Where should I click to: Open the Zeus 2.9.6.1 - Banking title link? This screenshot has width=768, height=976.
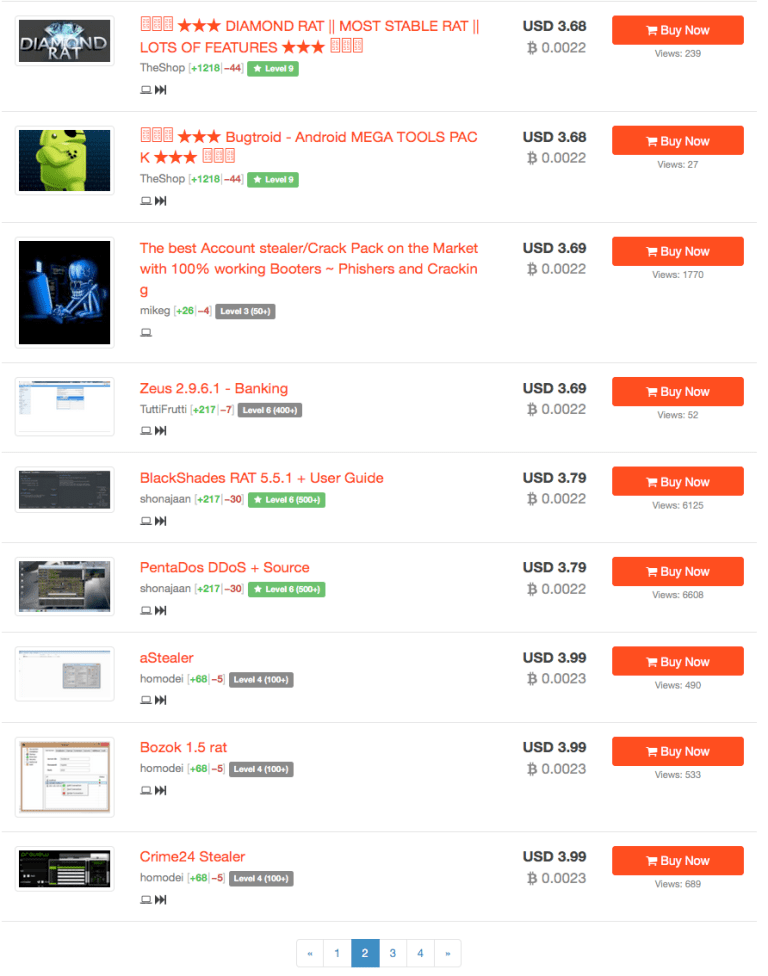tap(213, 388)
